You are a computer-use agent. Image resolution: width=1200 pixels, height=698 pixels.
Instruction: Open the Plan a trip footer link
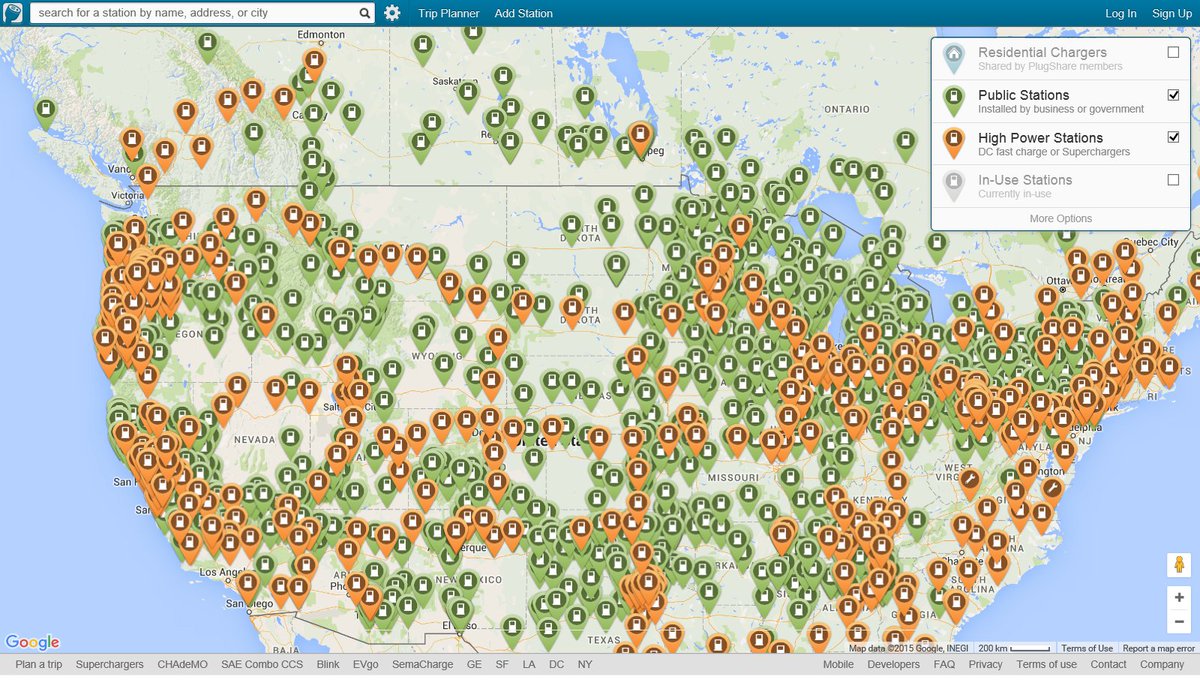click(38, 665)
